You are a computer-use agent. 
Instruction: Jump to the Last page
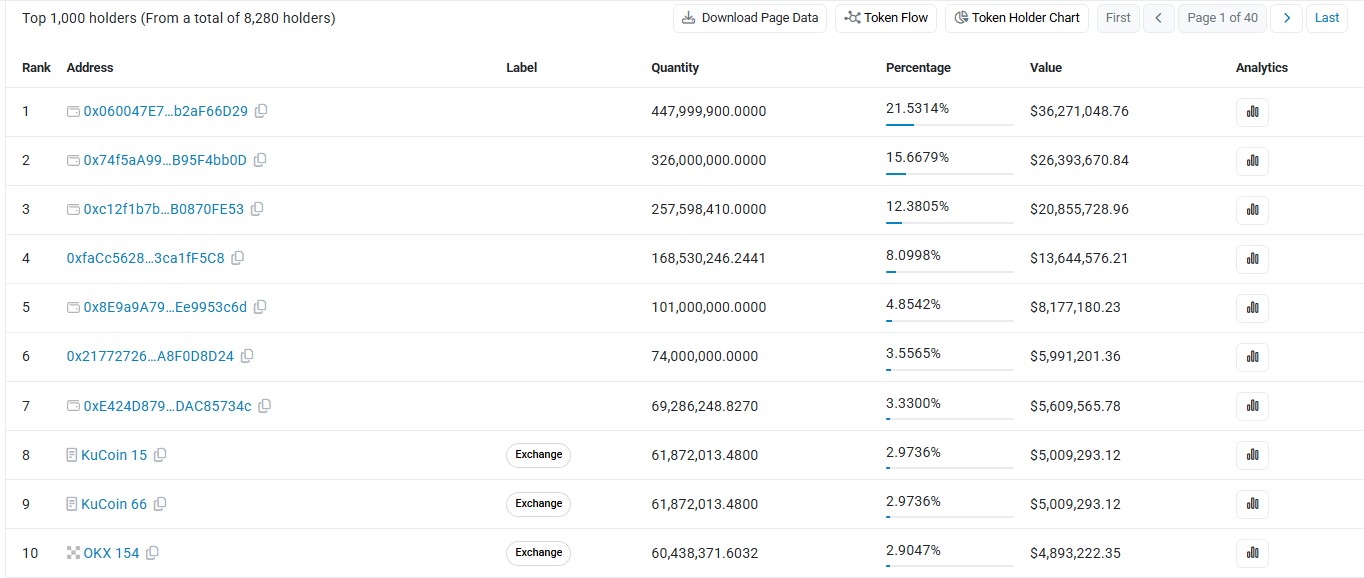[x=1327, y=17]
